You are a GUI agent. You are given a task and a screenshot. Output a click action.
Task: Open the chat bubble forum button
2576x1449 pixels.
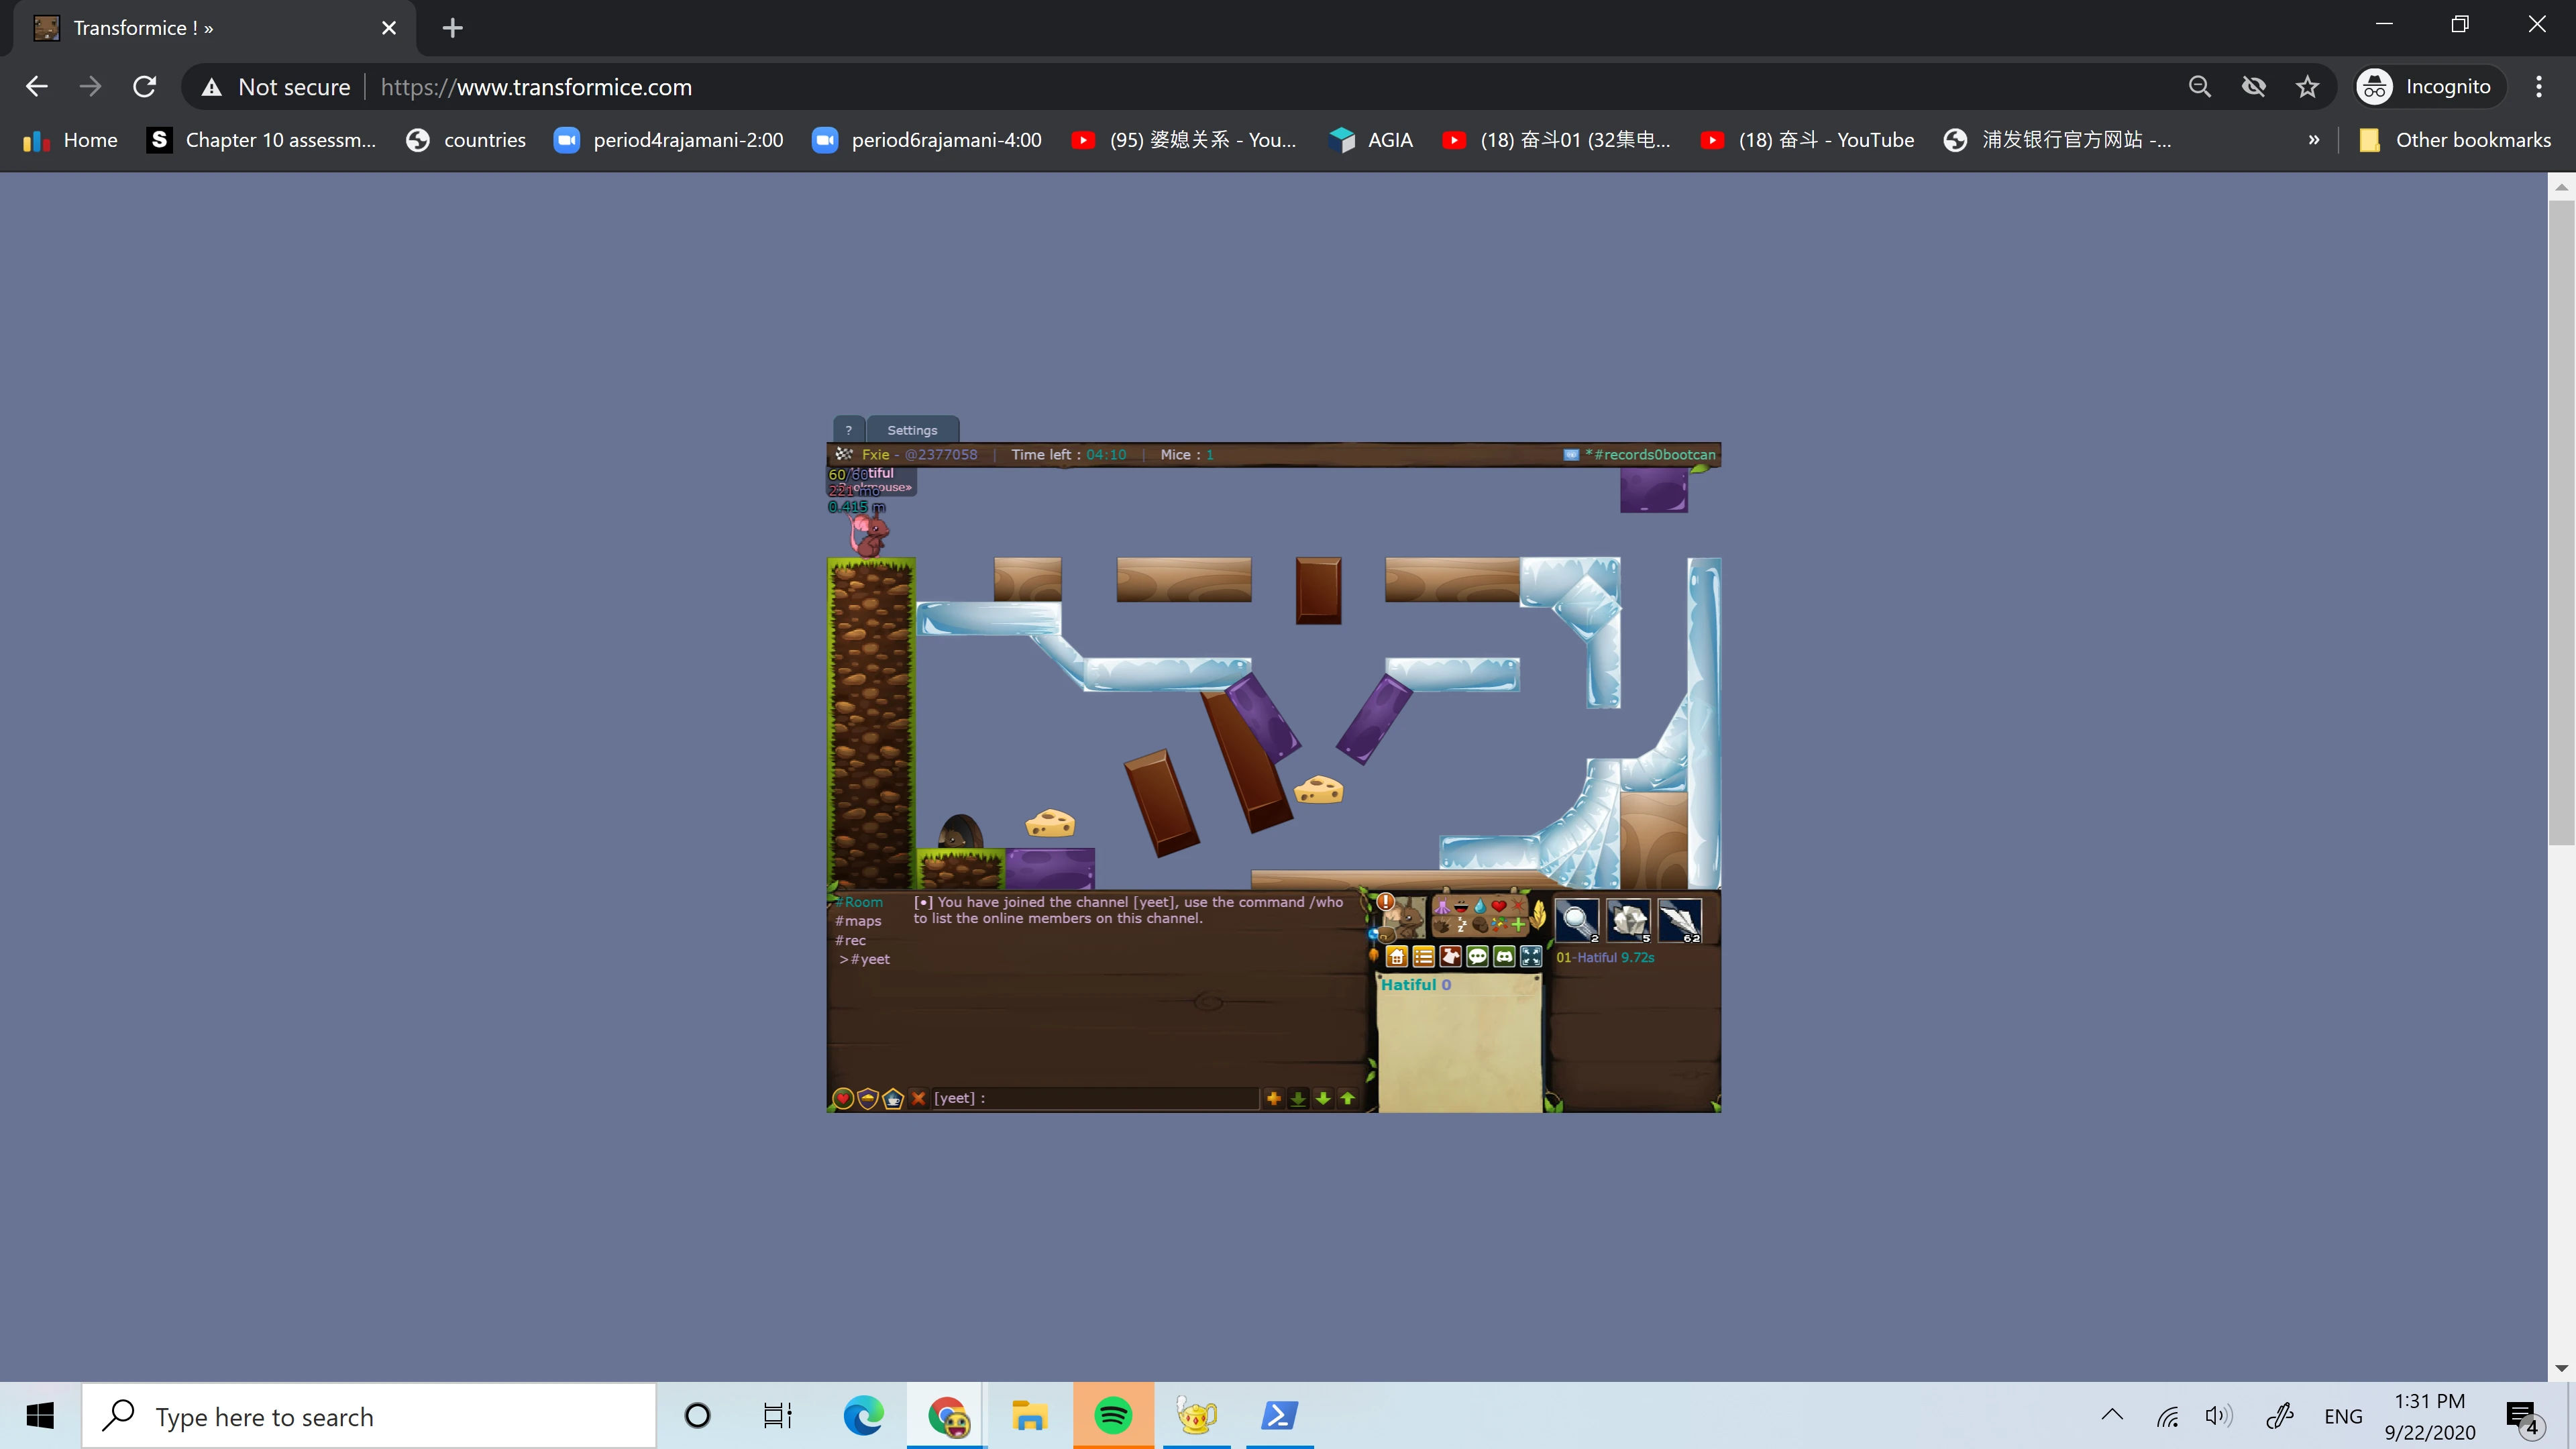tap(1477, 957)
